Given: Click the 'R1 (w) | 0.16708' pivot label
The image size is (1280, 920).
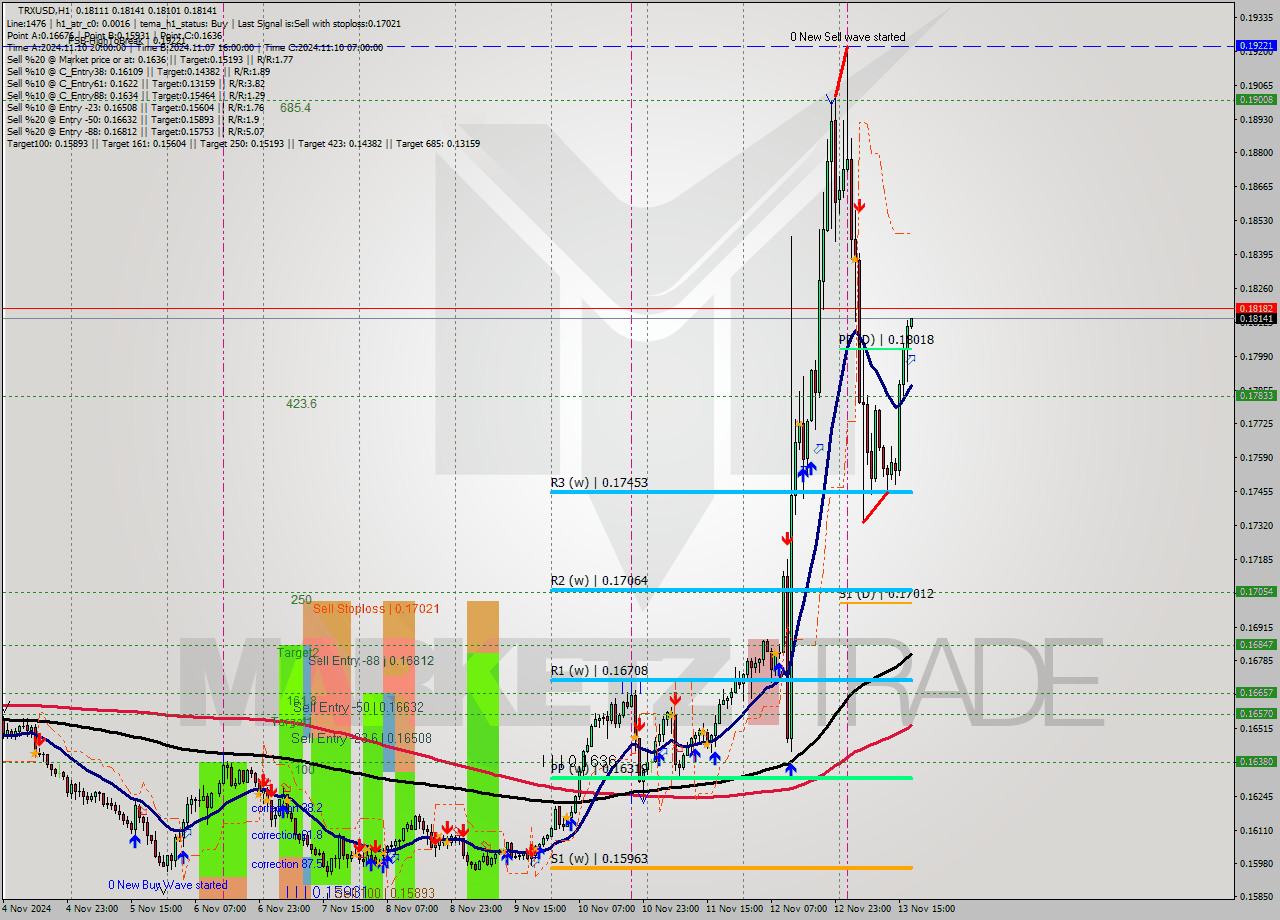Looking at the screenshot, I should [599, 671].
